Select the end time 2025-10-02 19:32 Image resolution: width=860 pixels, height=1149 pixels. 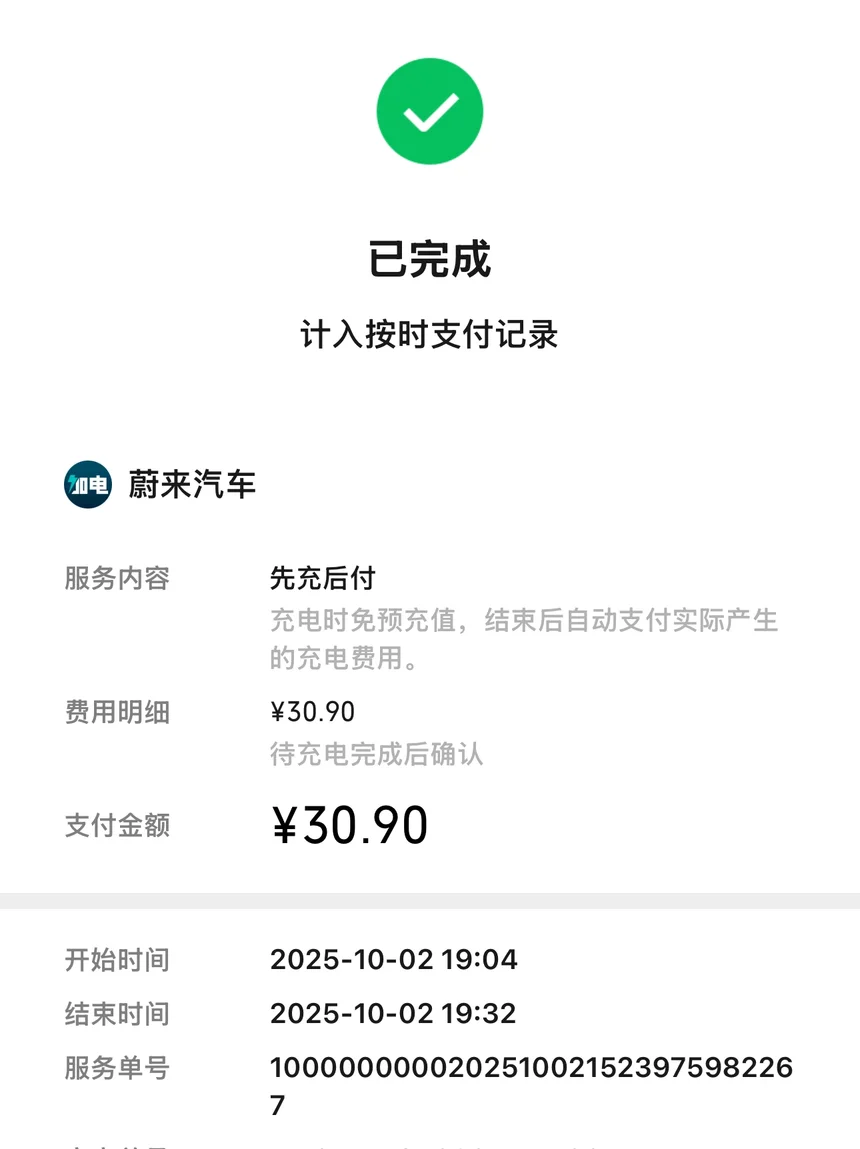pyautogui.click(x=393, y=1014)
